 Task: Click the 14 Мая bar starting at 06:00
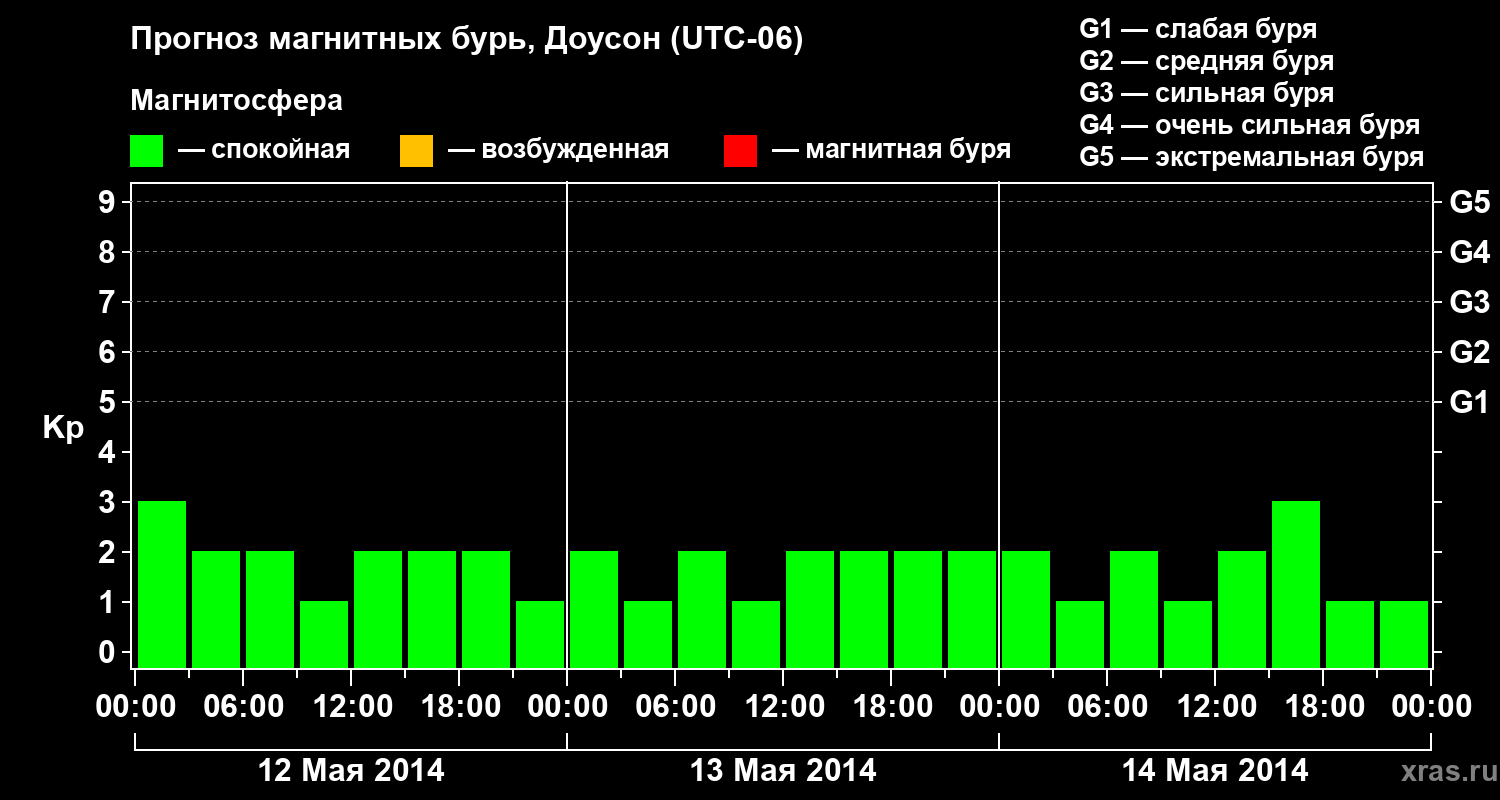point(1134,609)
